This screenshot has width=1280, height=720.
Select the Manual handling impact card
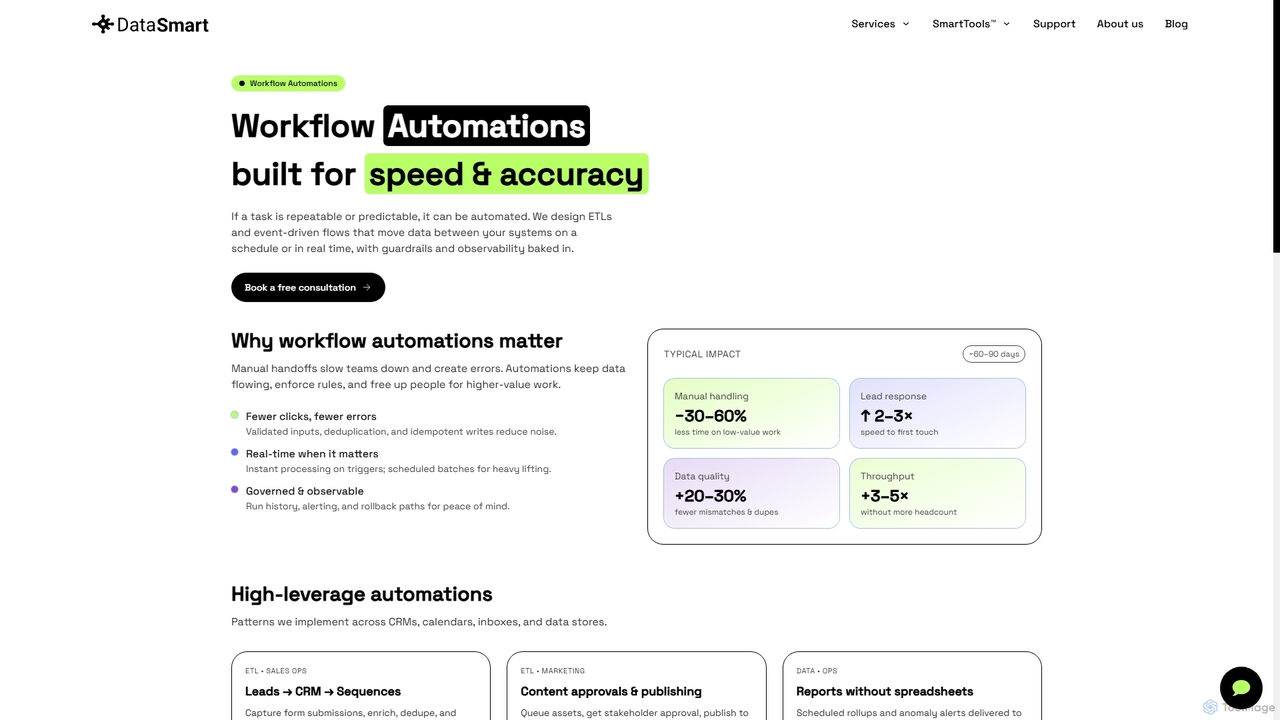point(751,413)
